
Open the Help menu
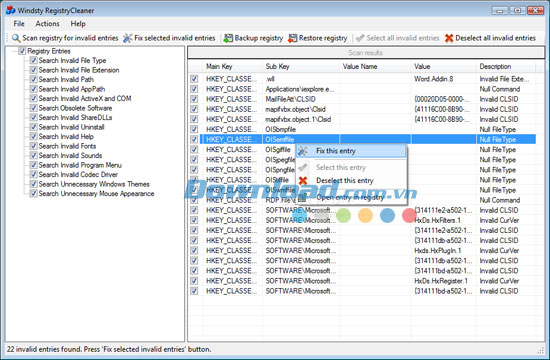78,24
